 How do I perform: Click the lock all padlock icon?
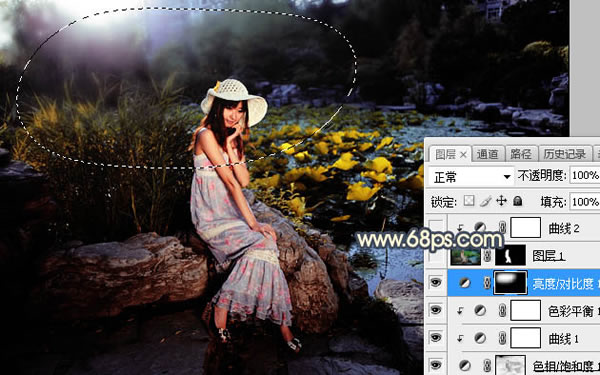coord(517,201)
